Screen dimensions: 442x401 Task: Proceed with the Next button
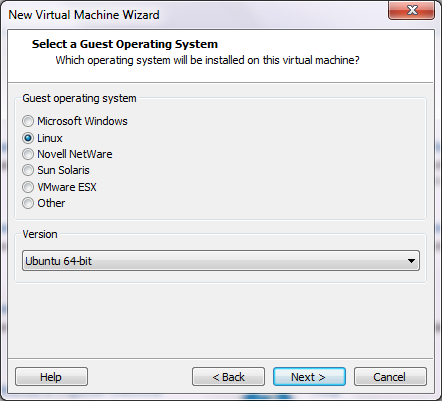[309, 377]
